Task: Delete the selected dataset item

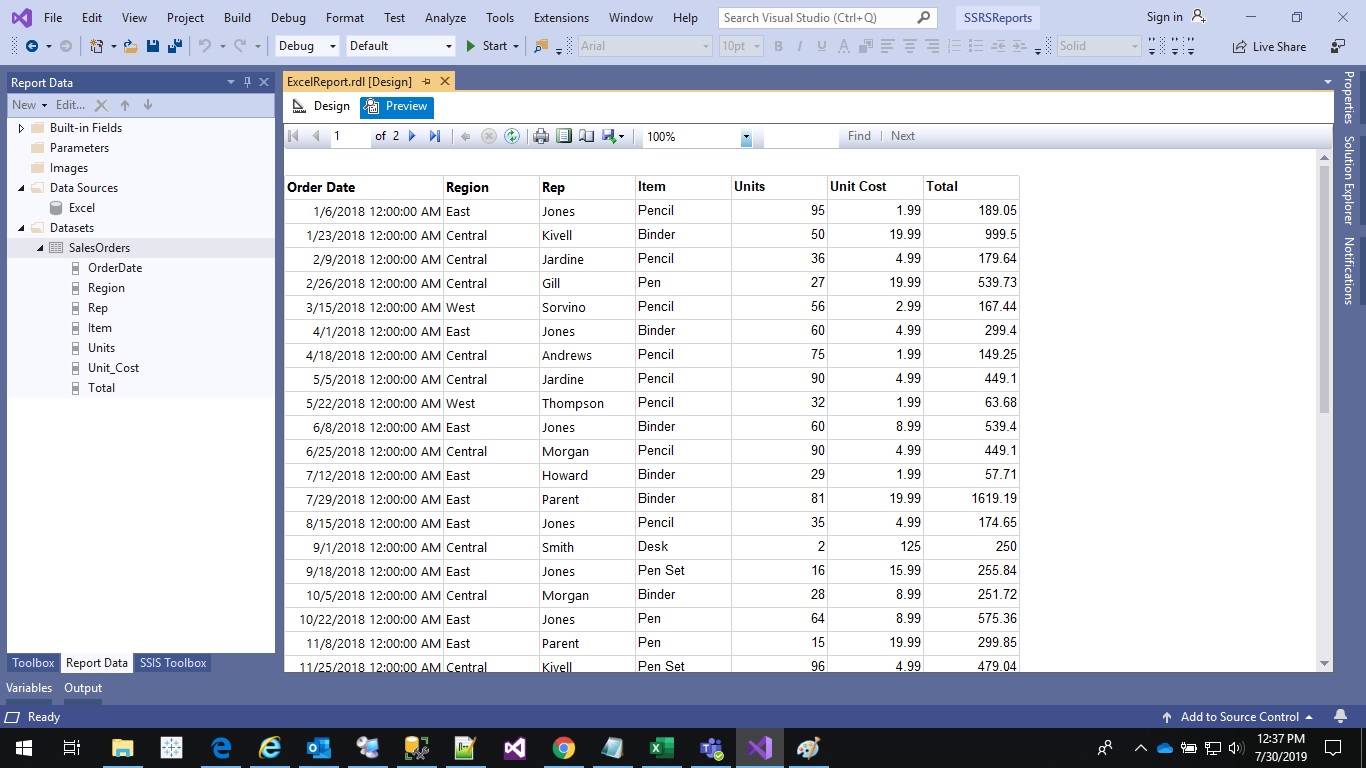Action: 101,105
